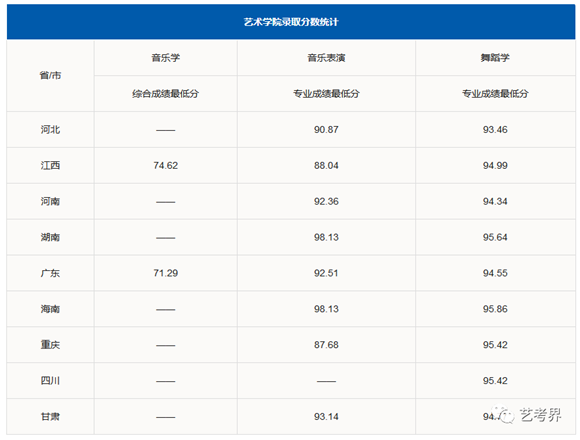The height and width of the screenshot is (440, 580).
Task: Click the 综合成绩最低分 subheader
Action: (165, 94)
